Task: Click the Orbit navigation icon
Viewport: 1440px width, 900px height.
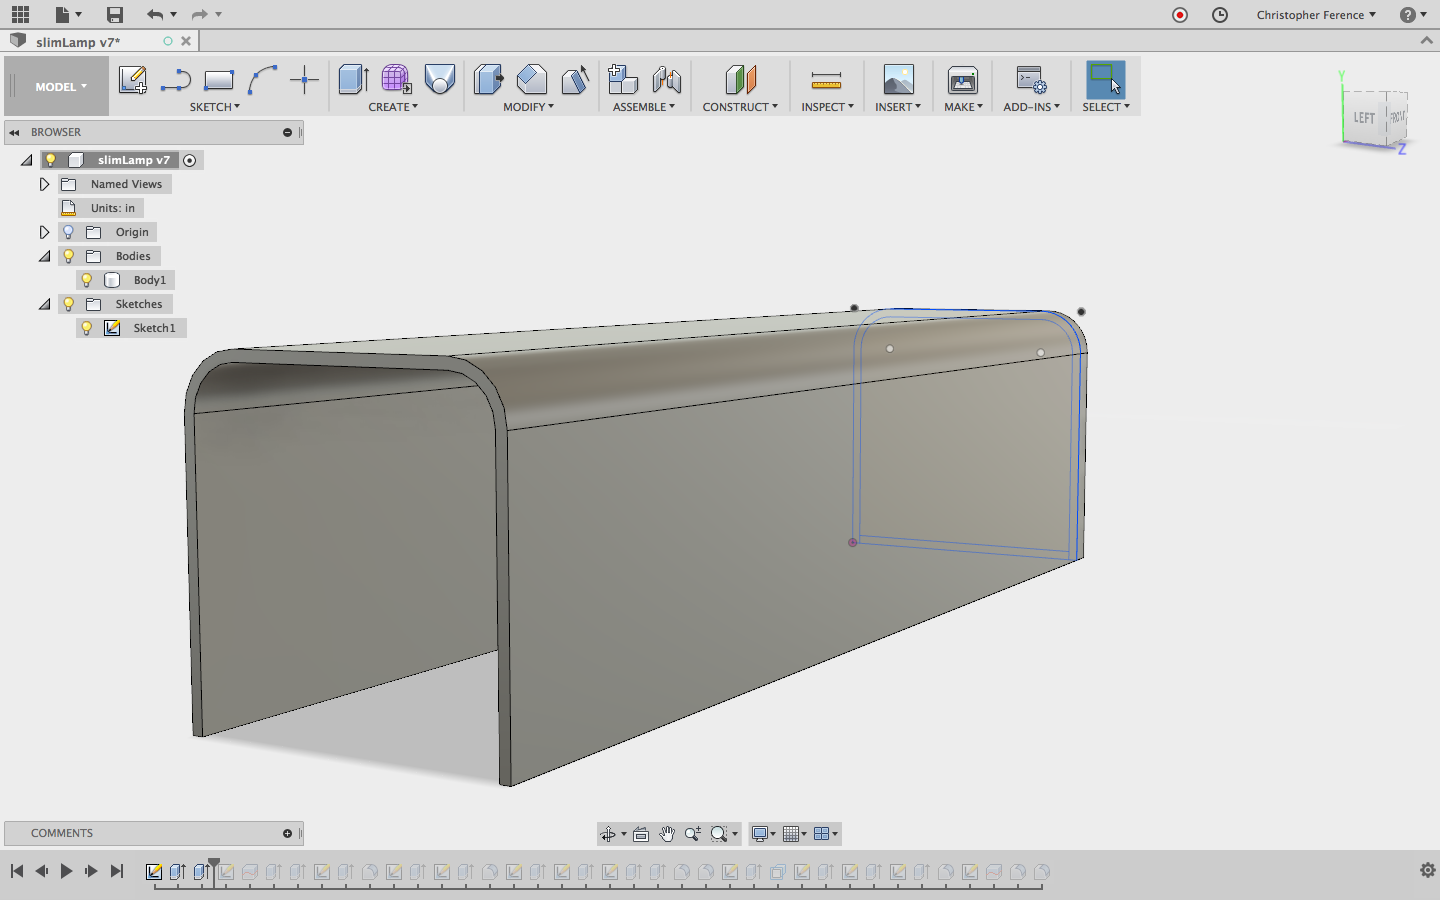Action: tap(608, 834)
